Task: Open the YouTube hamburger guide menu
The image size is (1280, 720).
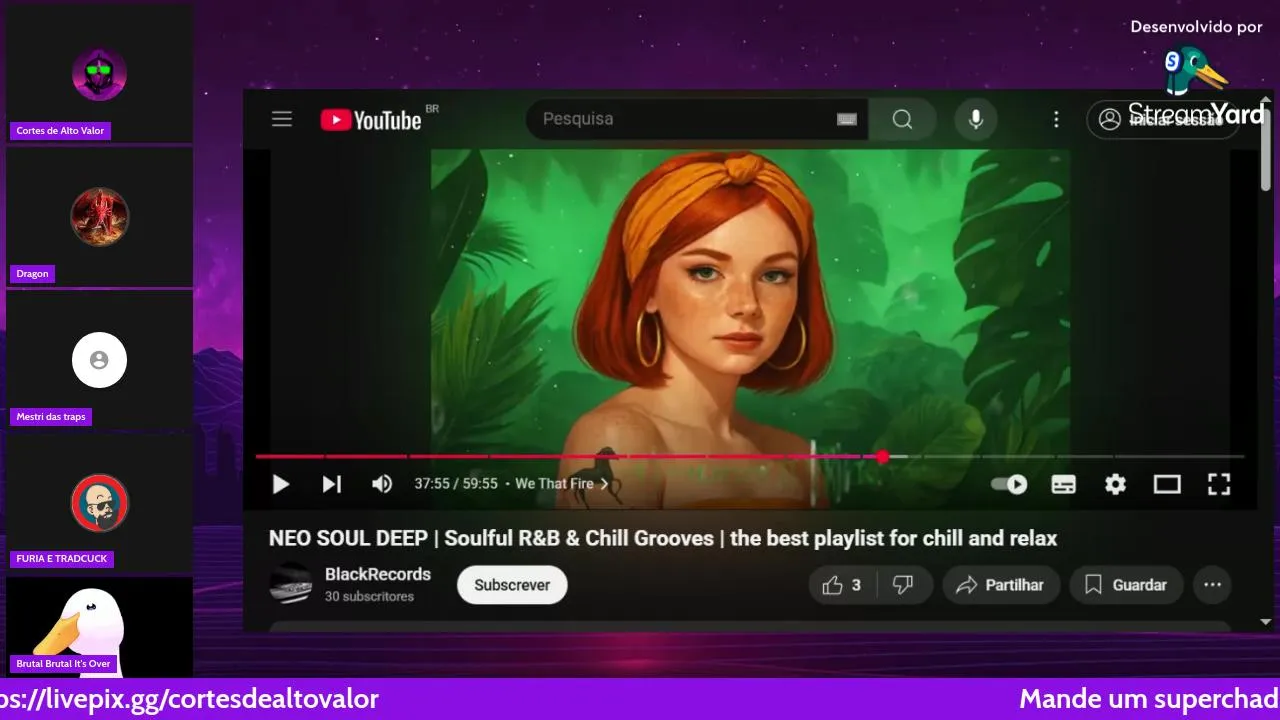Action: [282, 119]
